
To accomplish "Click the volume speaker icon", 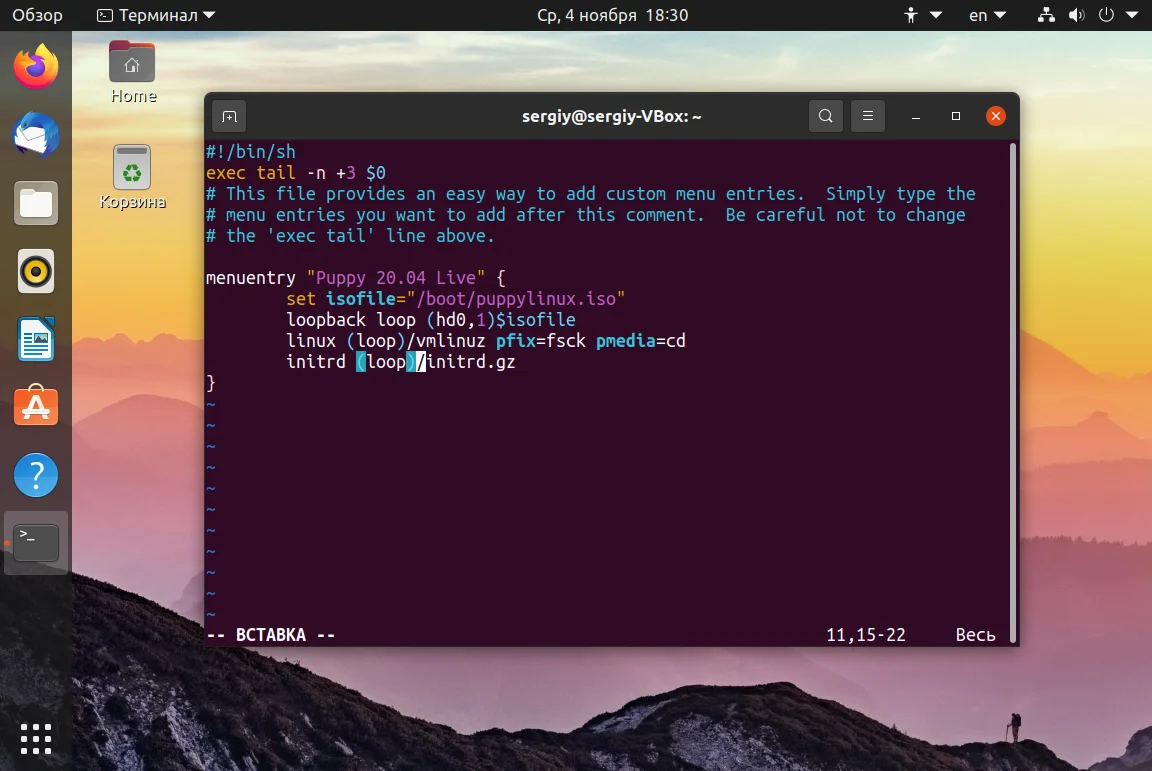I will tap(1076, 15).
